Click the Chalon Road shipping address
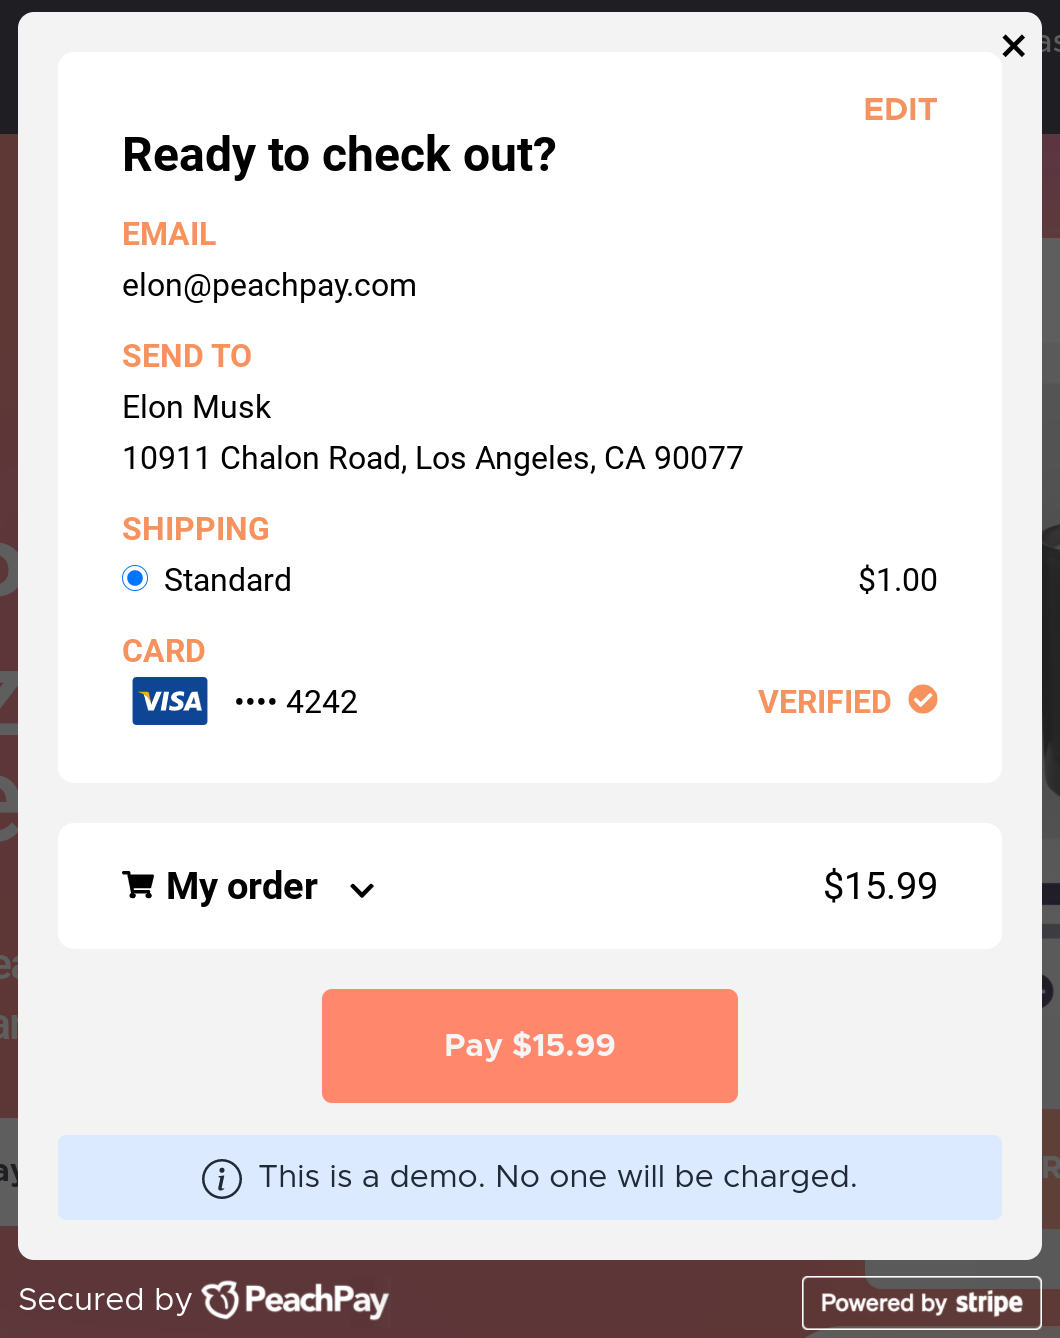 point(433,458)
